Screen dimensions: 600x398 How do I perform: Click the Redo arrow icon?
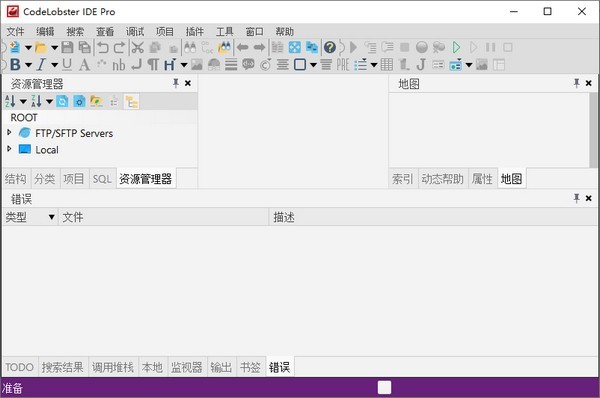119,47
